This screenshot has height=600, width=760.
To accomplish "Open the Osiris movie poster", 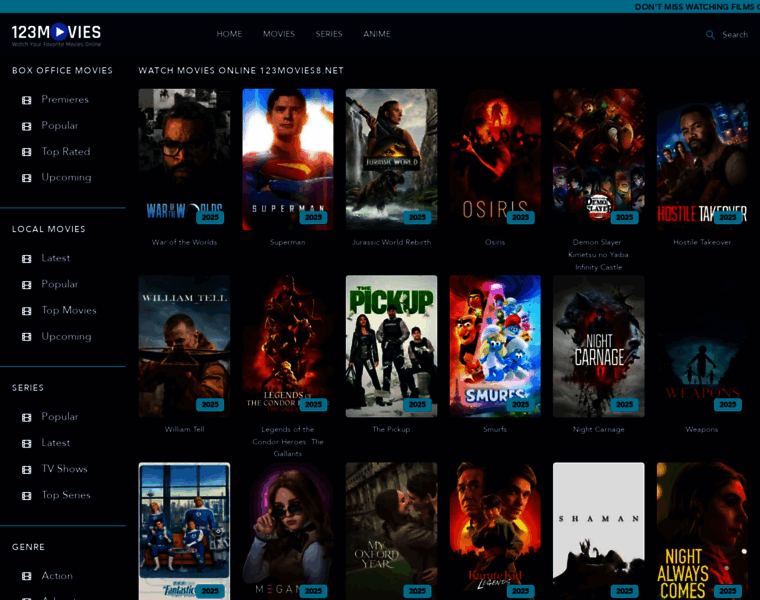I will [x=495, y=159].
